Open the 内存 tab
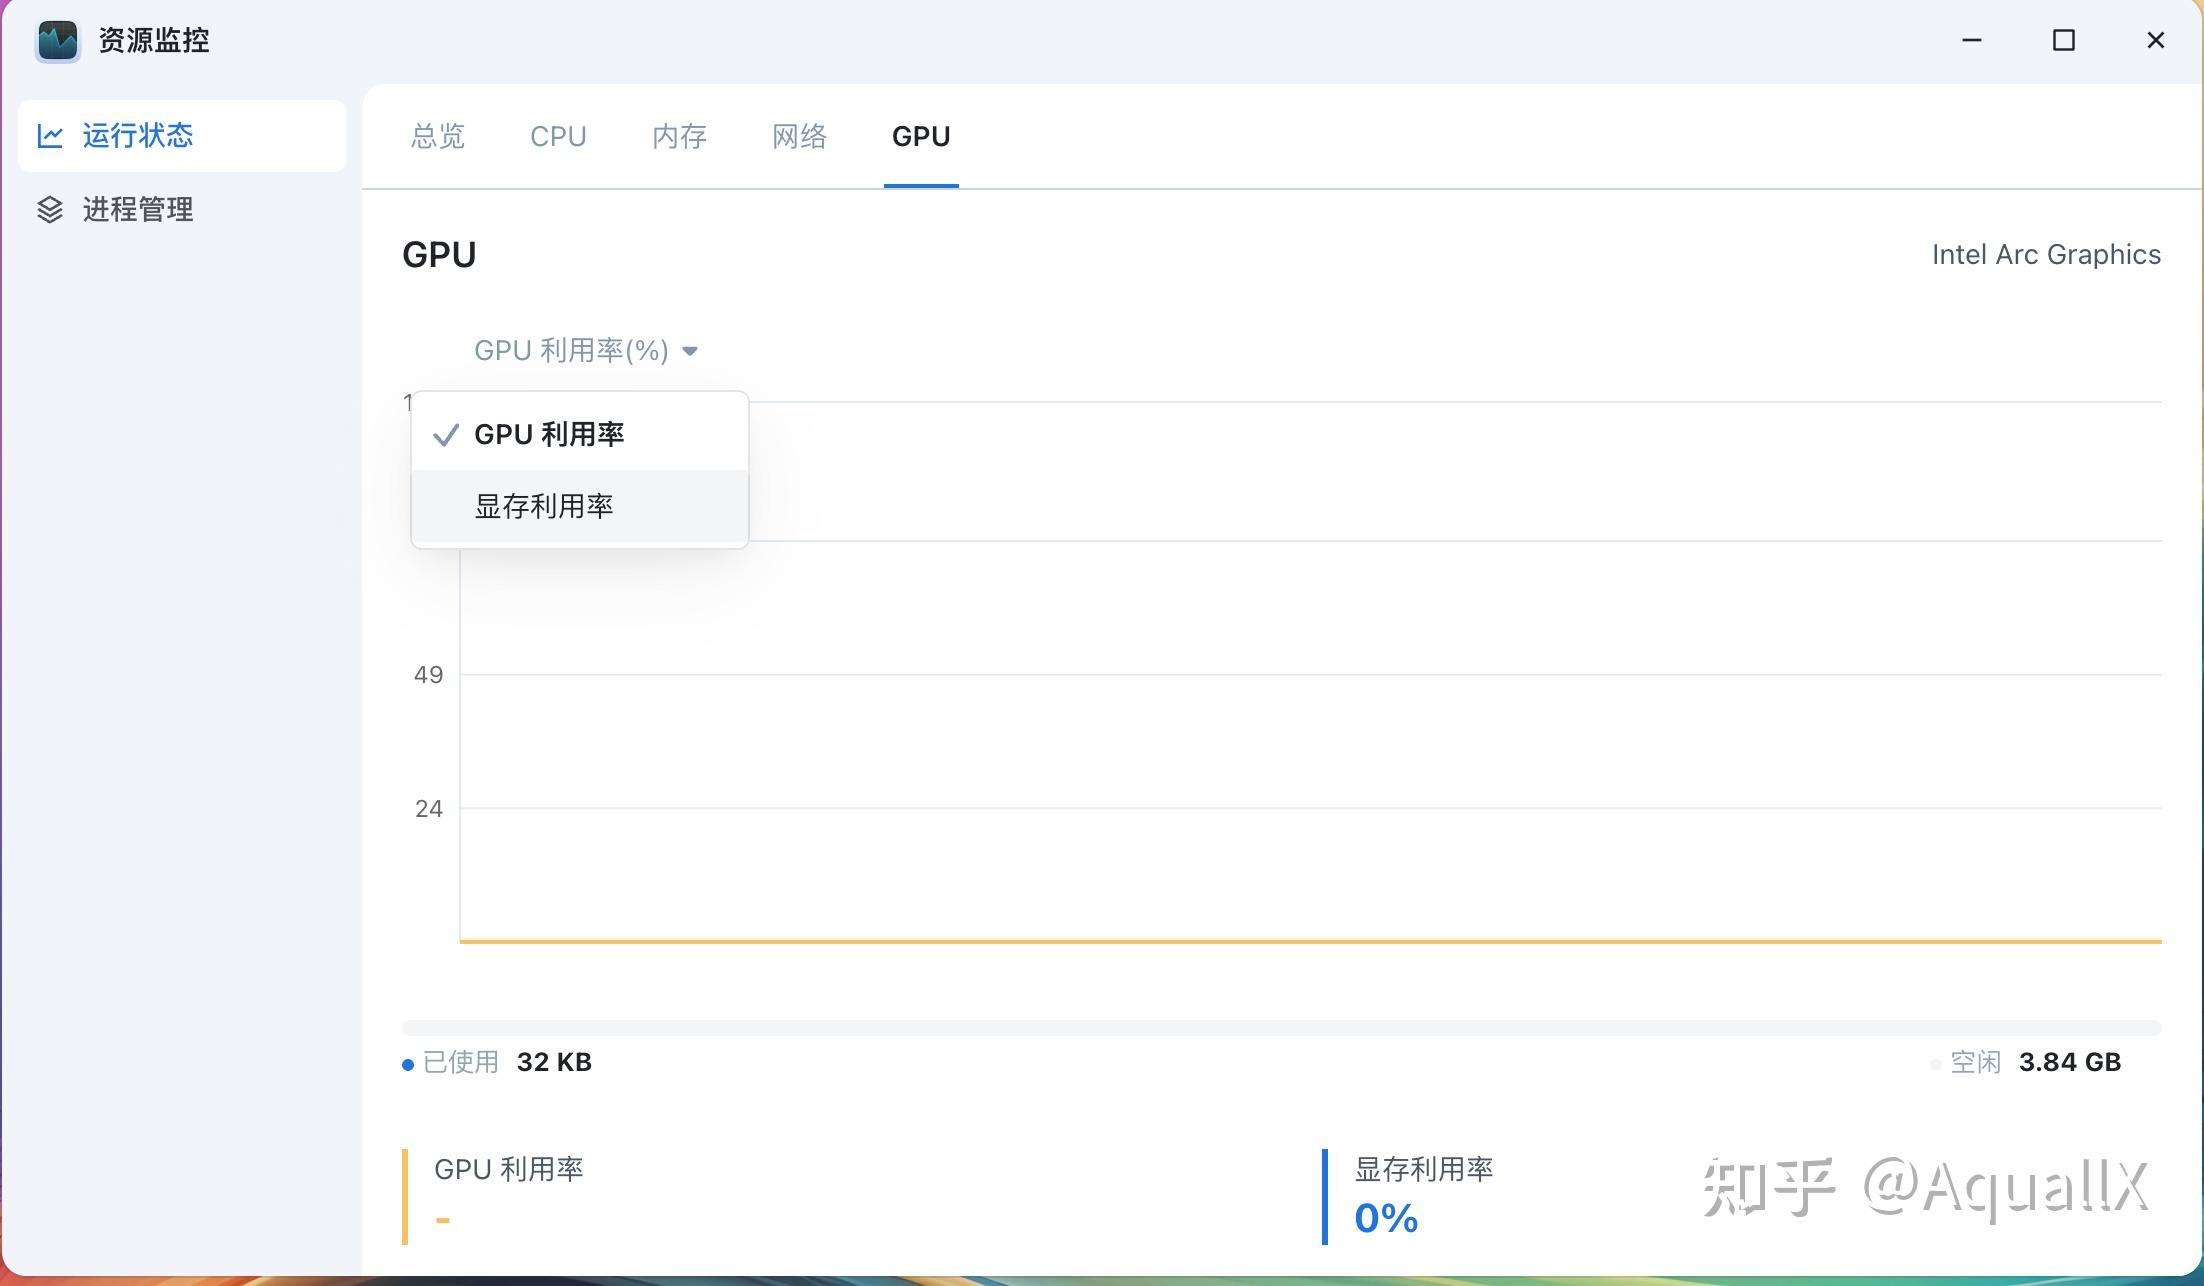 [679, 136]
